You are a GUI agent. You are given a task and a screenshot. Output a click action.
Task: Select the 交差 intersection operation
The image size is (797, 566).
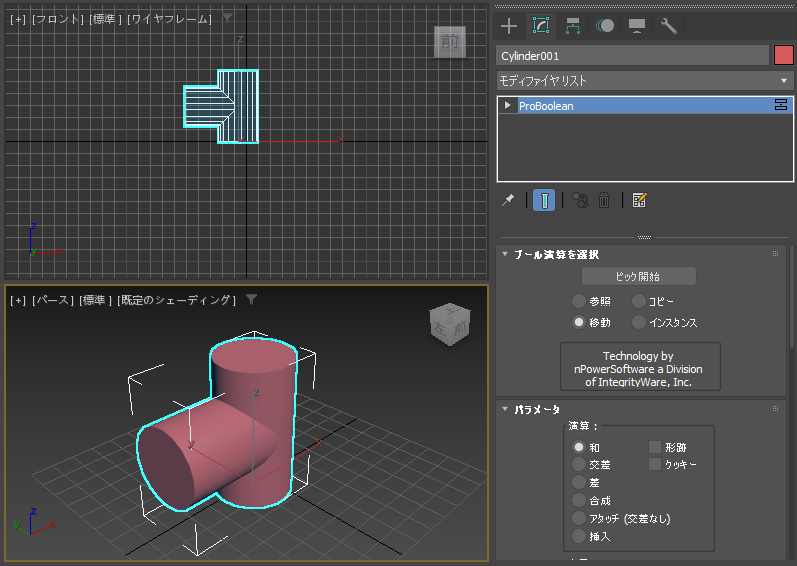point(579,464)
